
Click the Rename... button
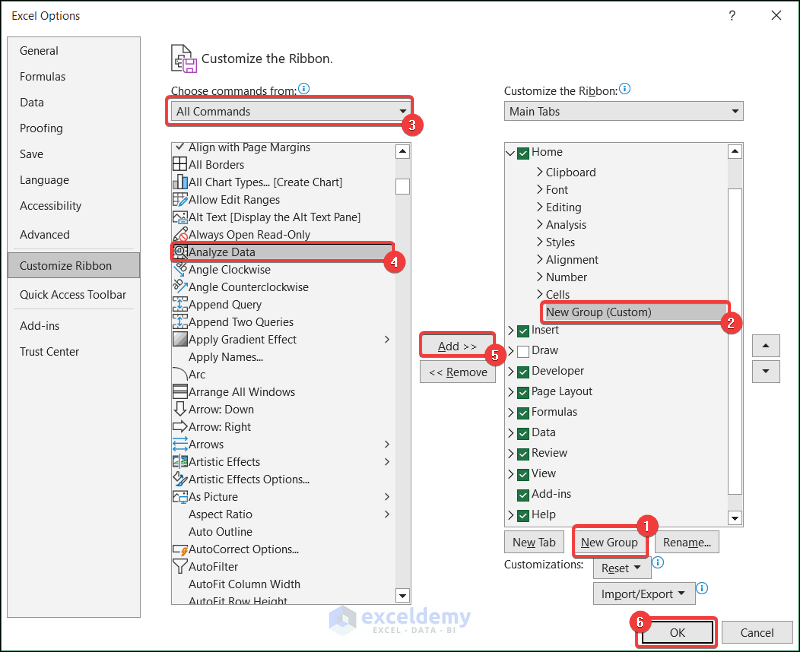point(687,542)
